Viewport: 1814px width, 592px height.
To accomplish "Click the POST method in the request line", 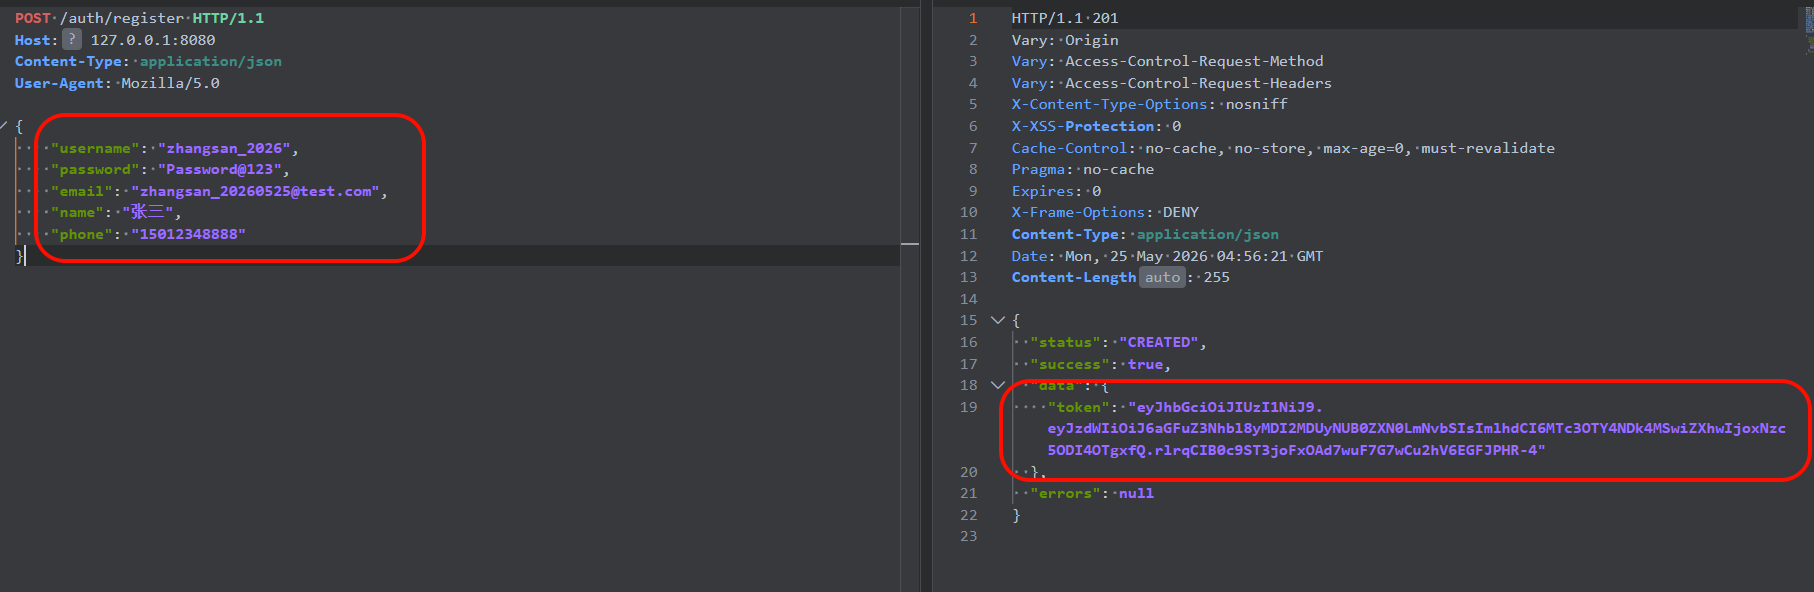I will pyautogui.click(x=33, y=18).
